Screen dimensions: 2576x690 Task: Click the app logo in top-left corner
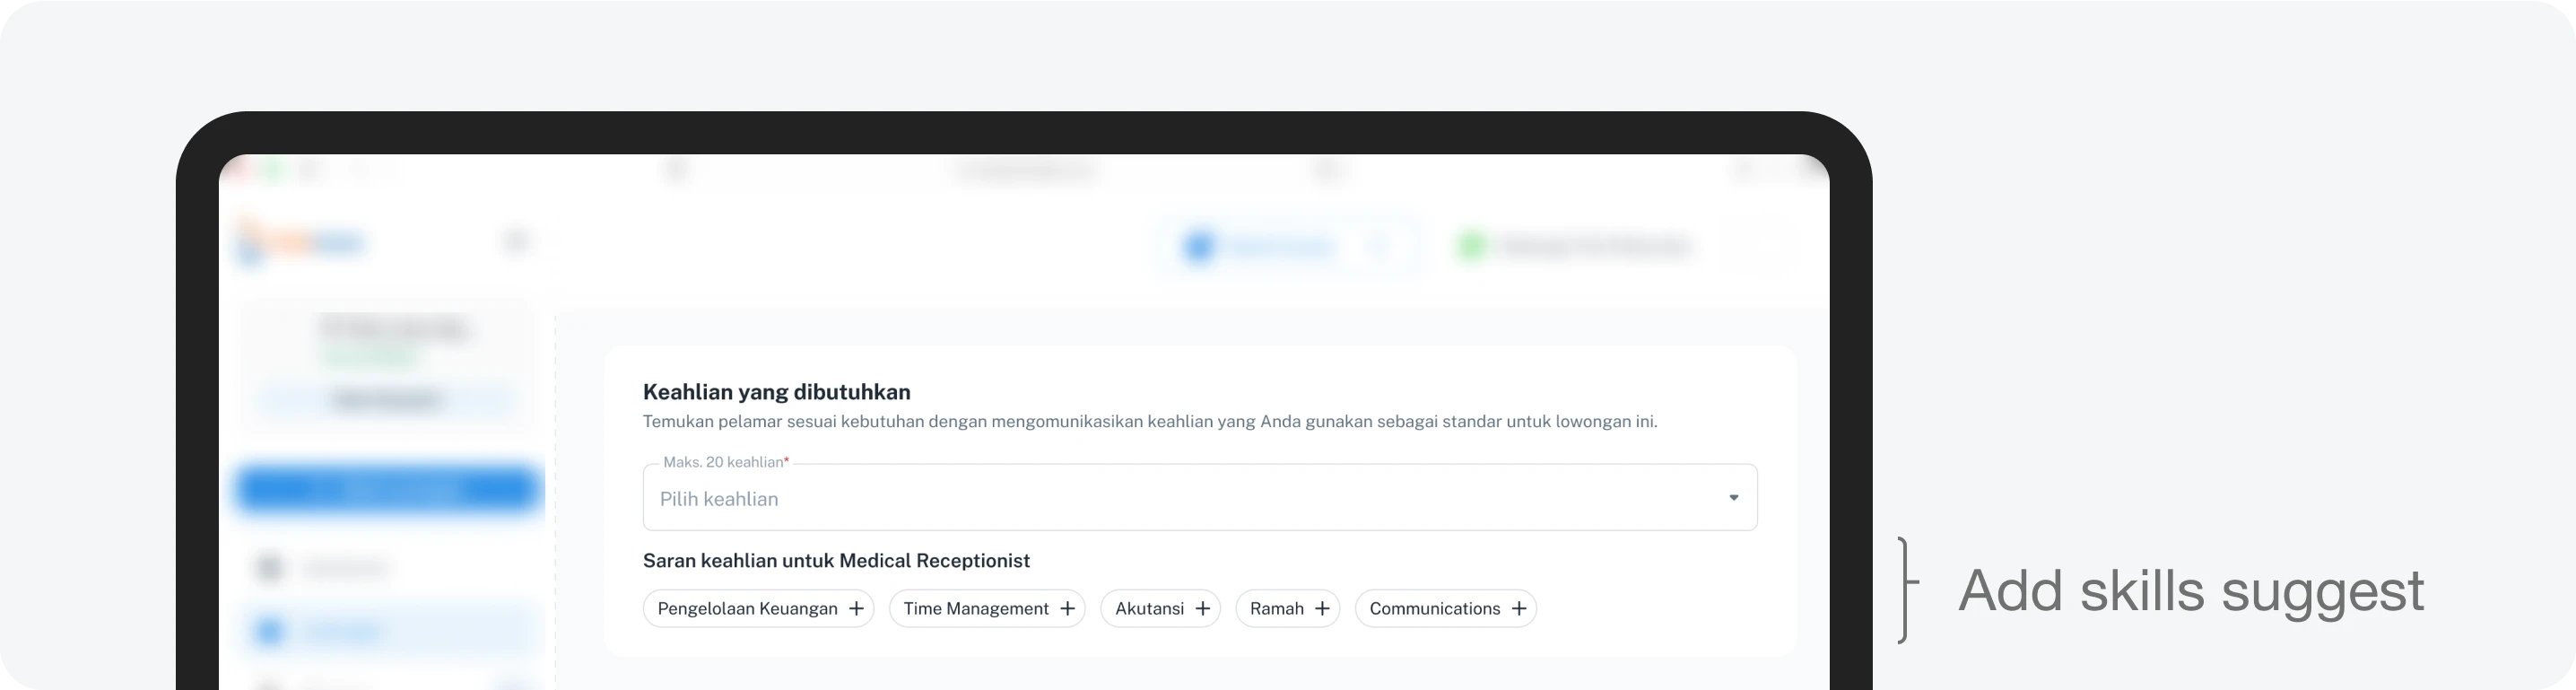click(x=300, y=243)
